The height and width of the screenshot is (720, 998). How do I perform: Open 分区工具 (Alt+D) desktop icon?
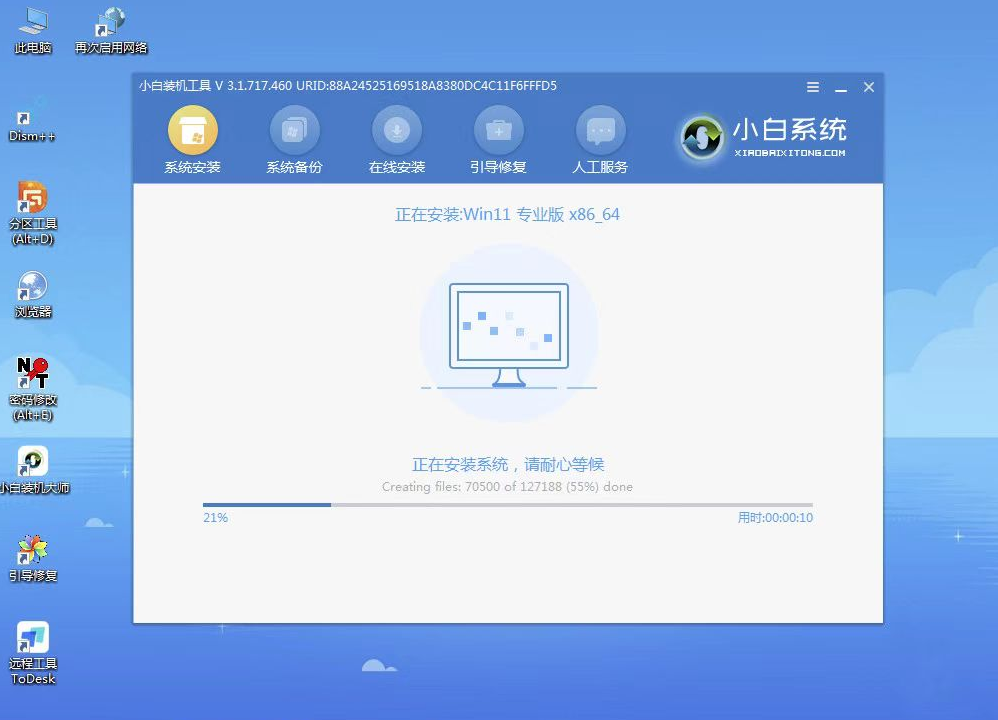click(x=32, y=213)
